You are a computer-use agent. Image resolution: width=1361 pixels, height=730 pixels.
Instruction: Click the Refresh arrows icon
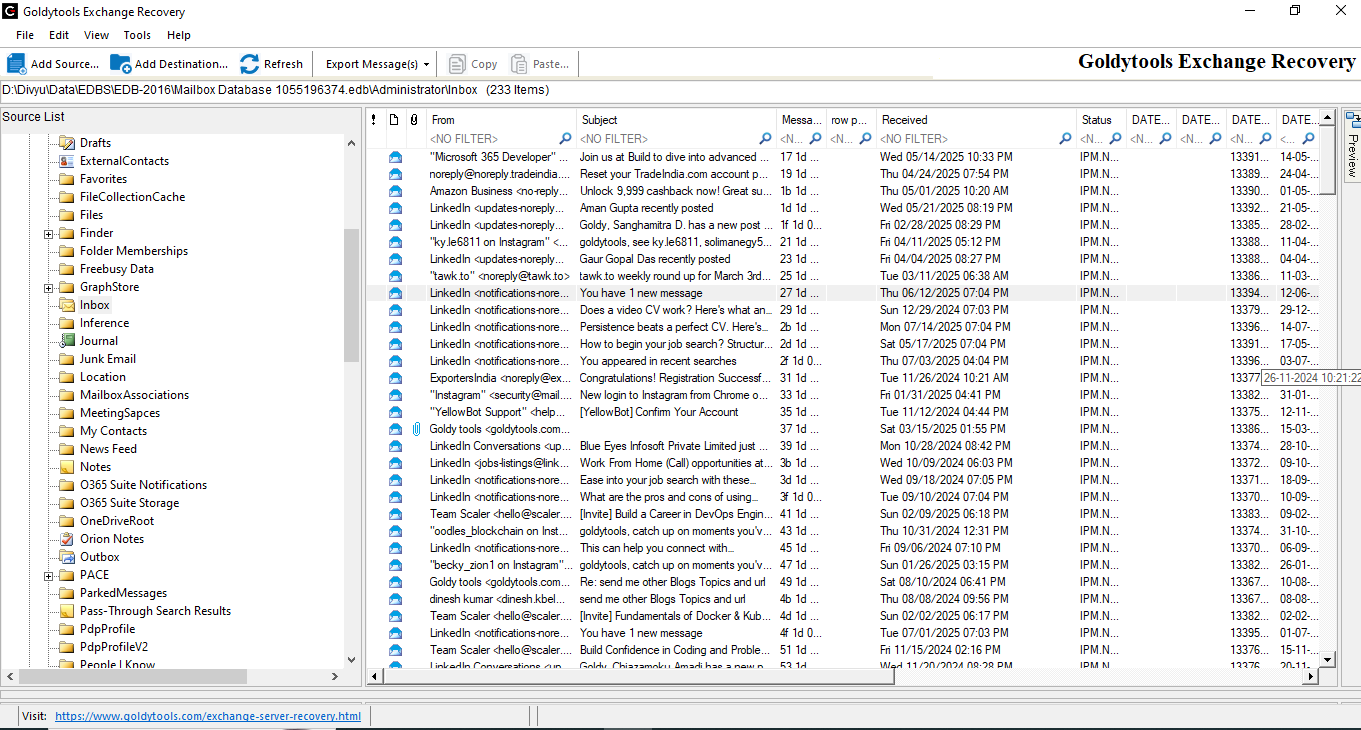click(x=250, y=64)
